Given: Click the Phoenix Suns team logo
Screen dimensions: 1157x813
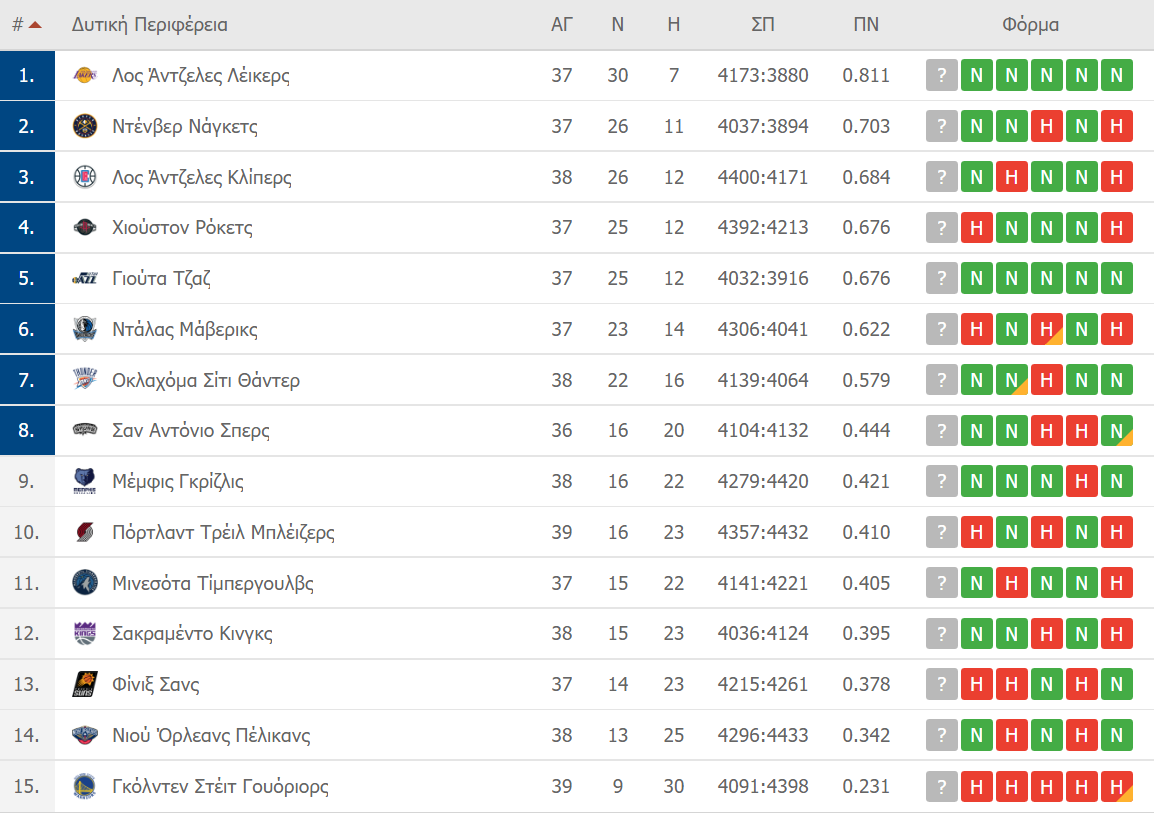Looking at the screenshot, I should tap(85, 685).
